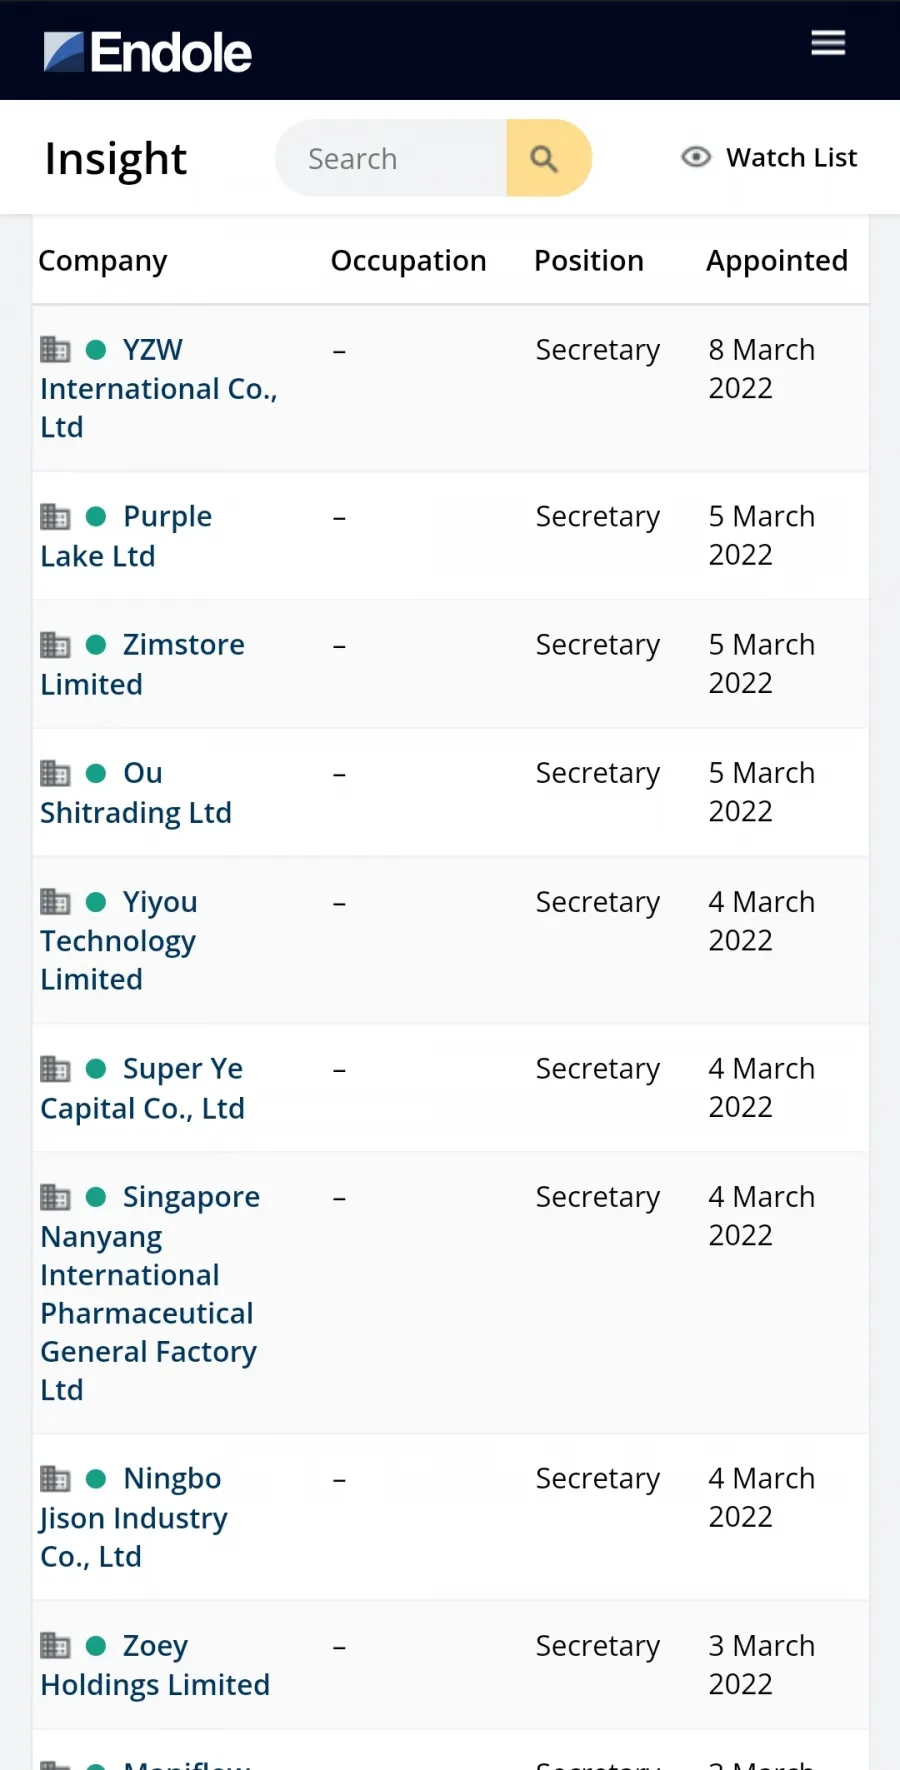Click building icon next to YZW International
The height and width of the screenshot is (1770, 900).
[55, 349]
